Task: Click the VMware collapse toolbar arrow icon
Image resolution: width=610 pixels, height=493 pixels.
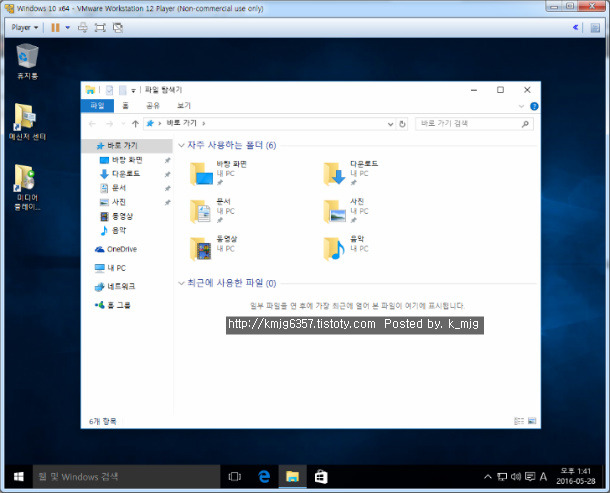Action: point(575,27)
